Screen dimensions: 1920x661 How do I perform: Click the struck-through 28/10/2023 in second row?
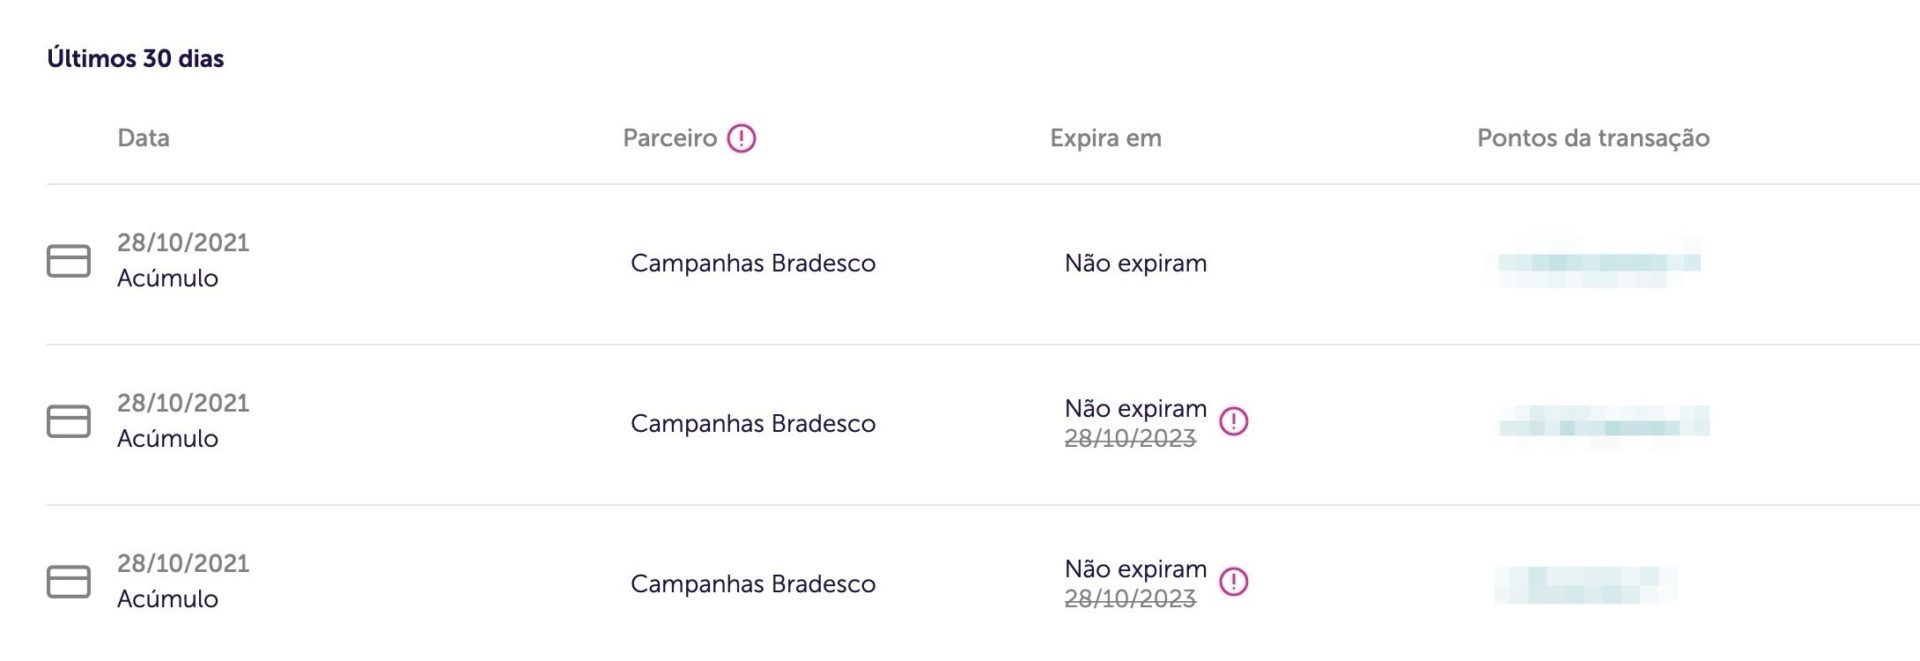(x=1130, y=438)
